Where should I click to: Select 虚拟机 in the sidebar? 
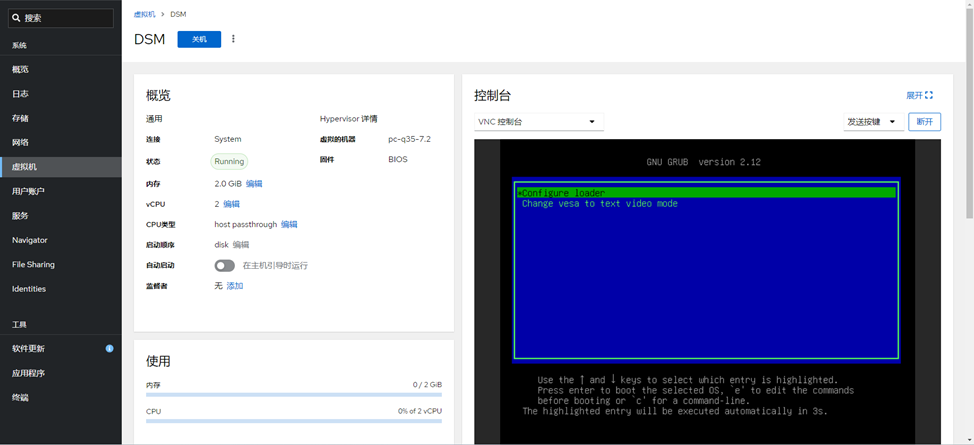coord(61,167)
